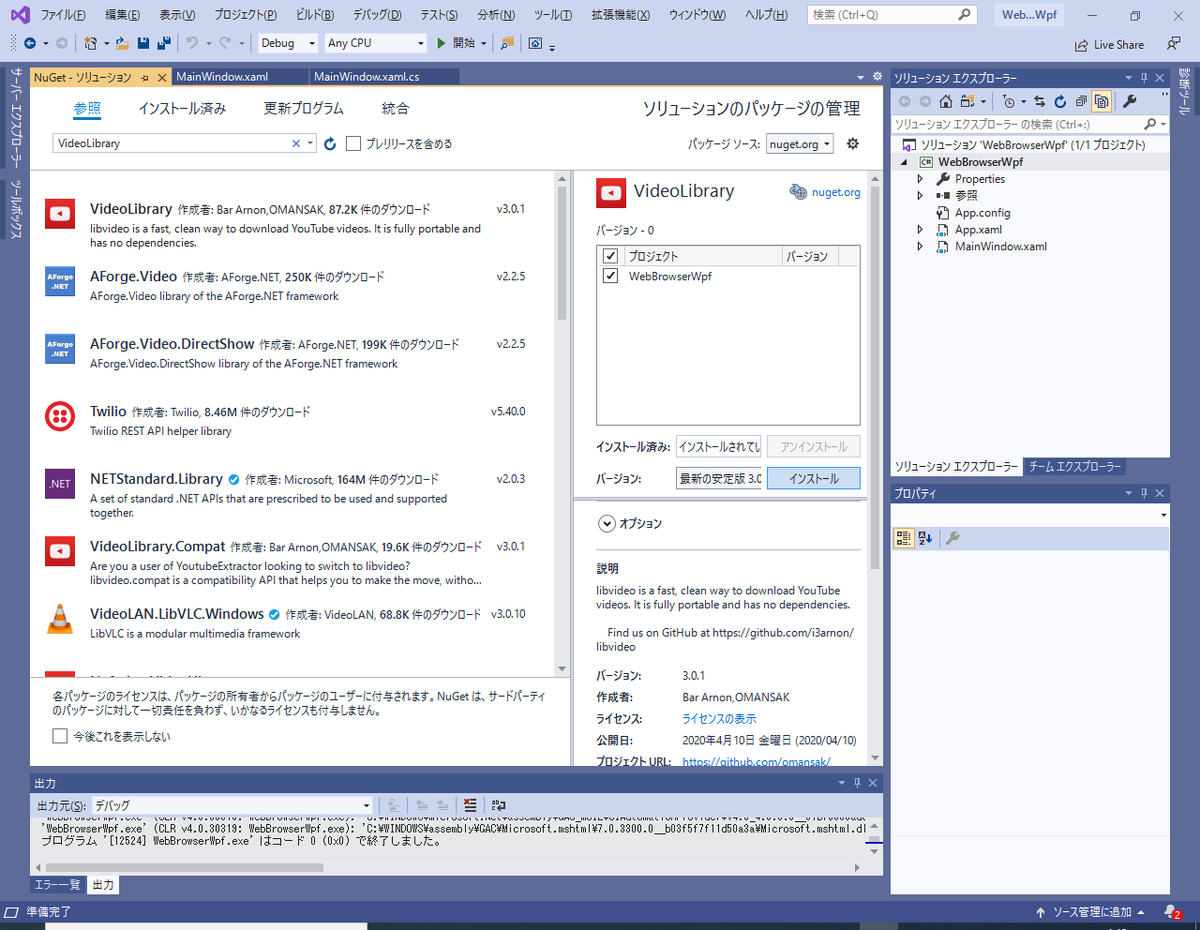Screen dimensions: 1200x930
Task: Click Refresh icon in Solution Explorer
Action: pyautogui.click(x=1060, y=101)
